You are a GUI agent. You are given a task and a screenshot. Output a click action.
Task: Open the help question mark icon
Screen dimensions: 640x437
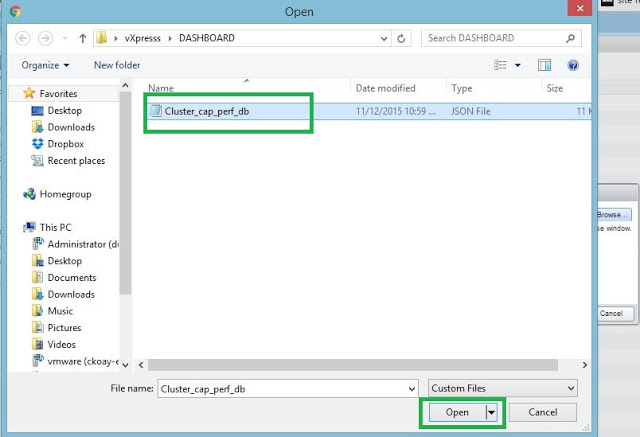tap(573, 65)
